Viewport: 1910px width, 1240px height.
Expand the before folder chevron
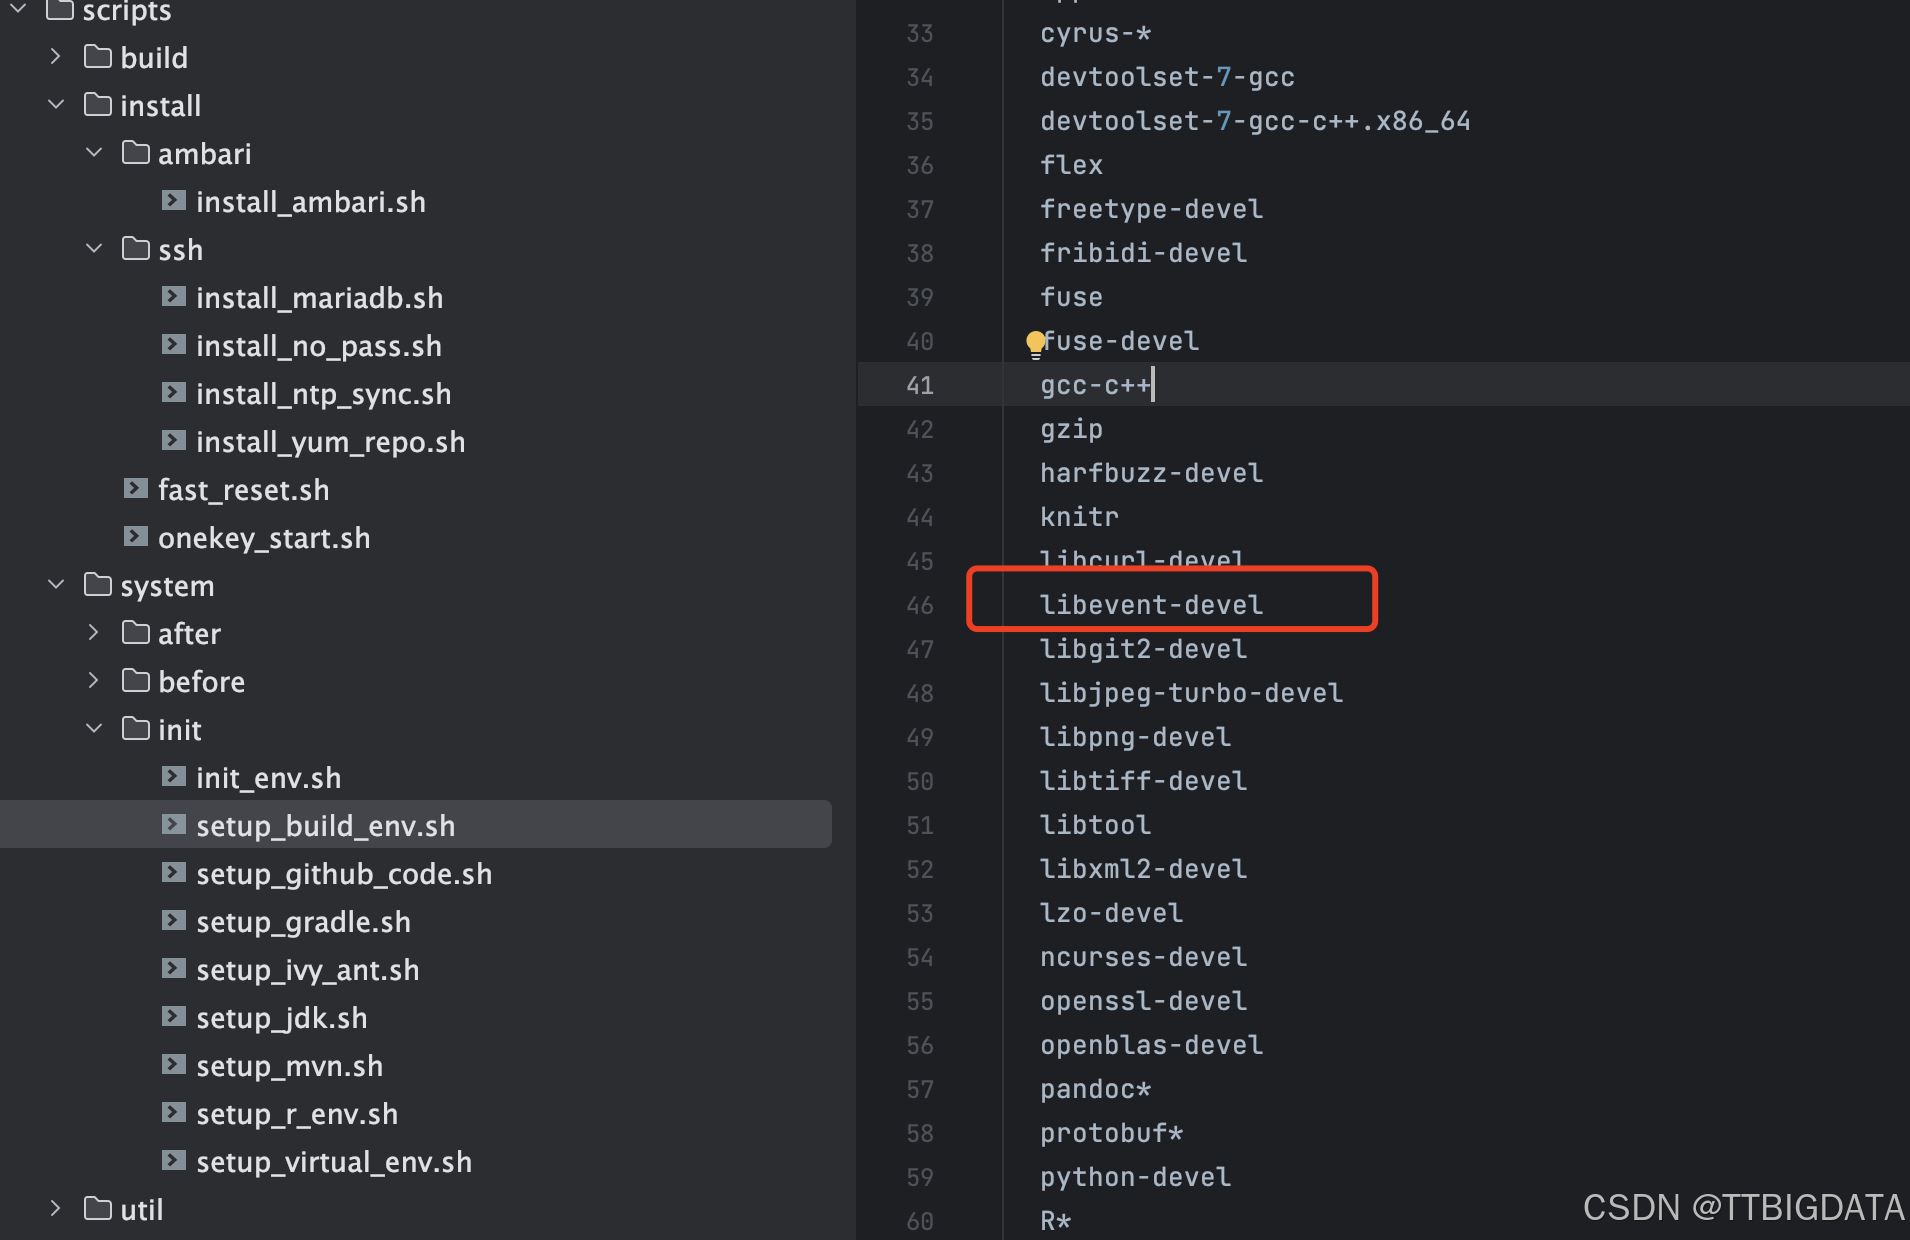(94, 681)
